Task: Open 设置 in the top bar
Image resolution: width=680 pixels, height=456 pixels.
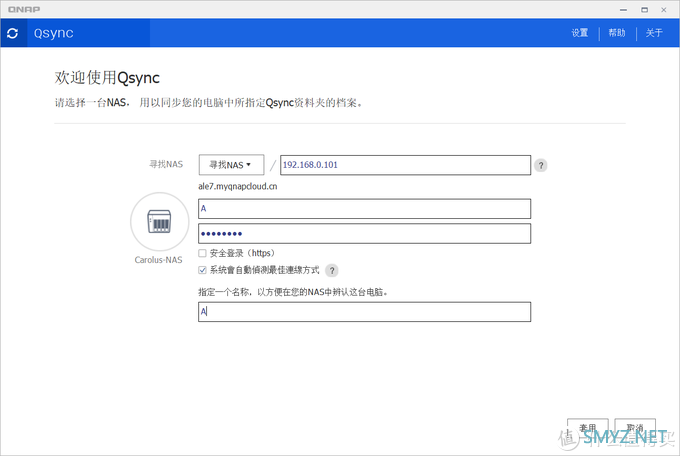Action: point(580,33)
